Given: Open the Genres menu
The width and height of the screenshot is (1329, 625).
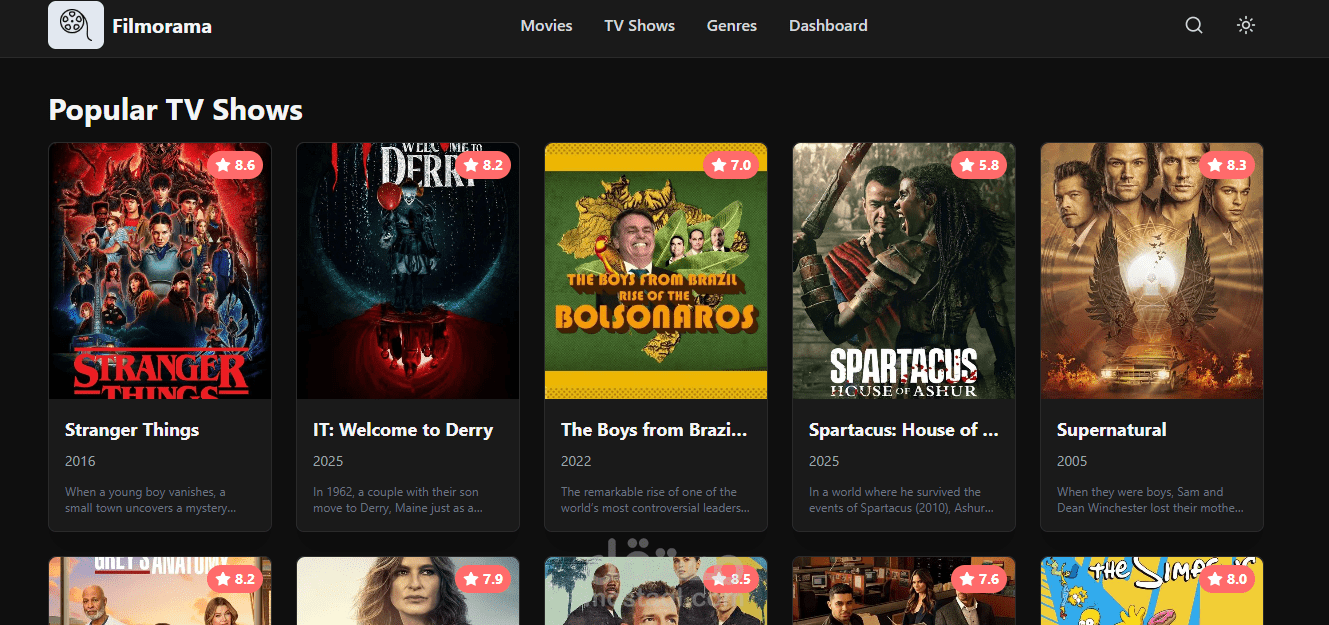Looking at the screenshot, I should [x=732, y=26].
